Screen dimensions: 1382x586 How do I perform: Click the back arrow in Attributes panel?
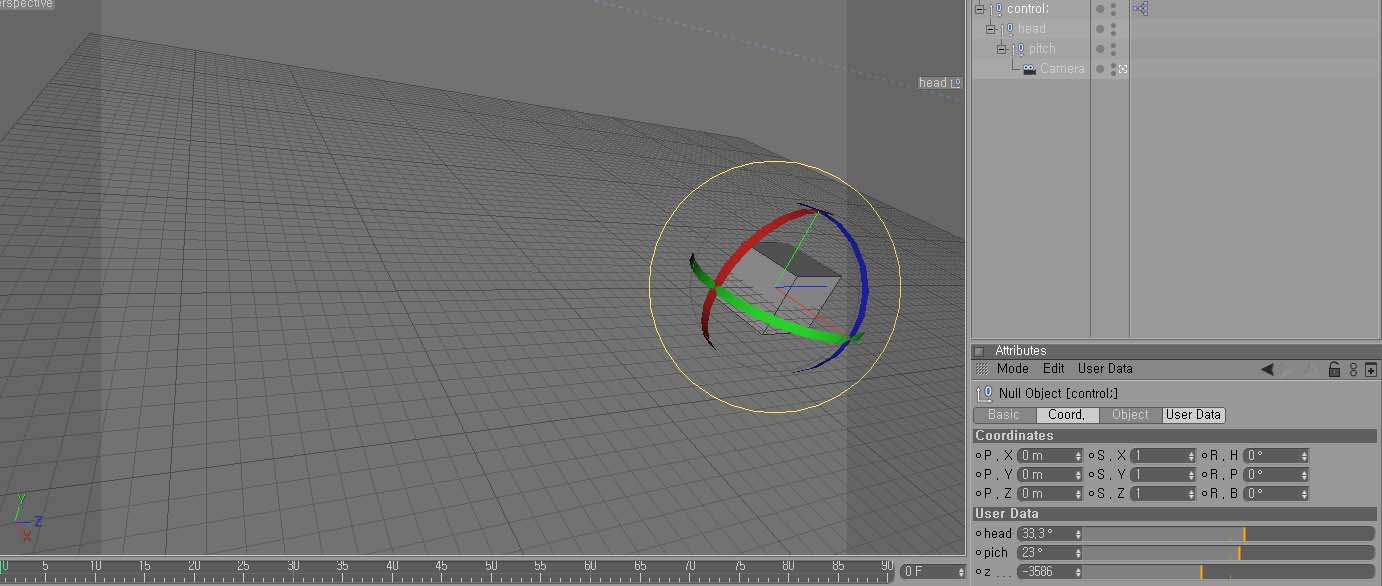1267,369
